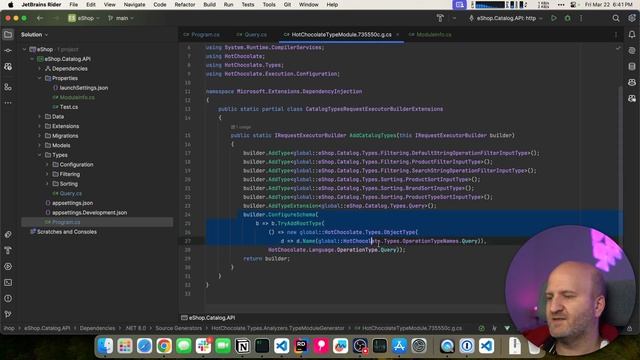Click the usages hint above AddCatalogTypes

pyautogui.click(x=241, y=127)
